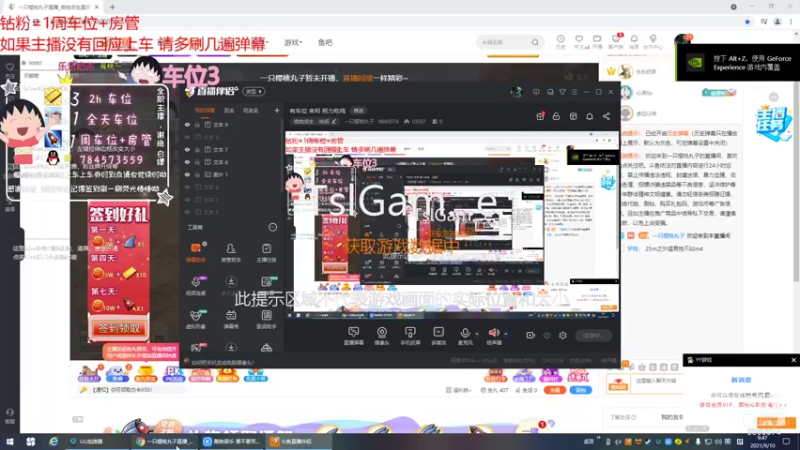Screen dimensions: 800x450
Task: Mute the 扬声器 speaker
Action: (493, 336)
